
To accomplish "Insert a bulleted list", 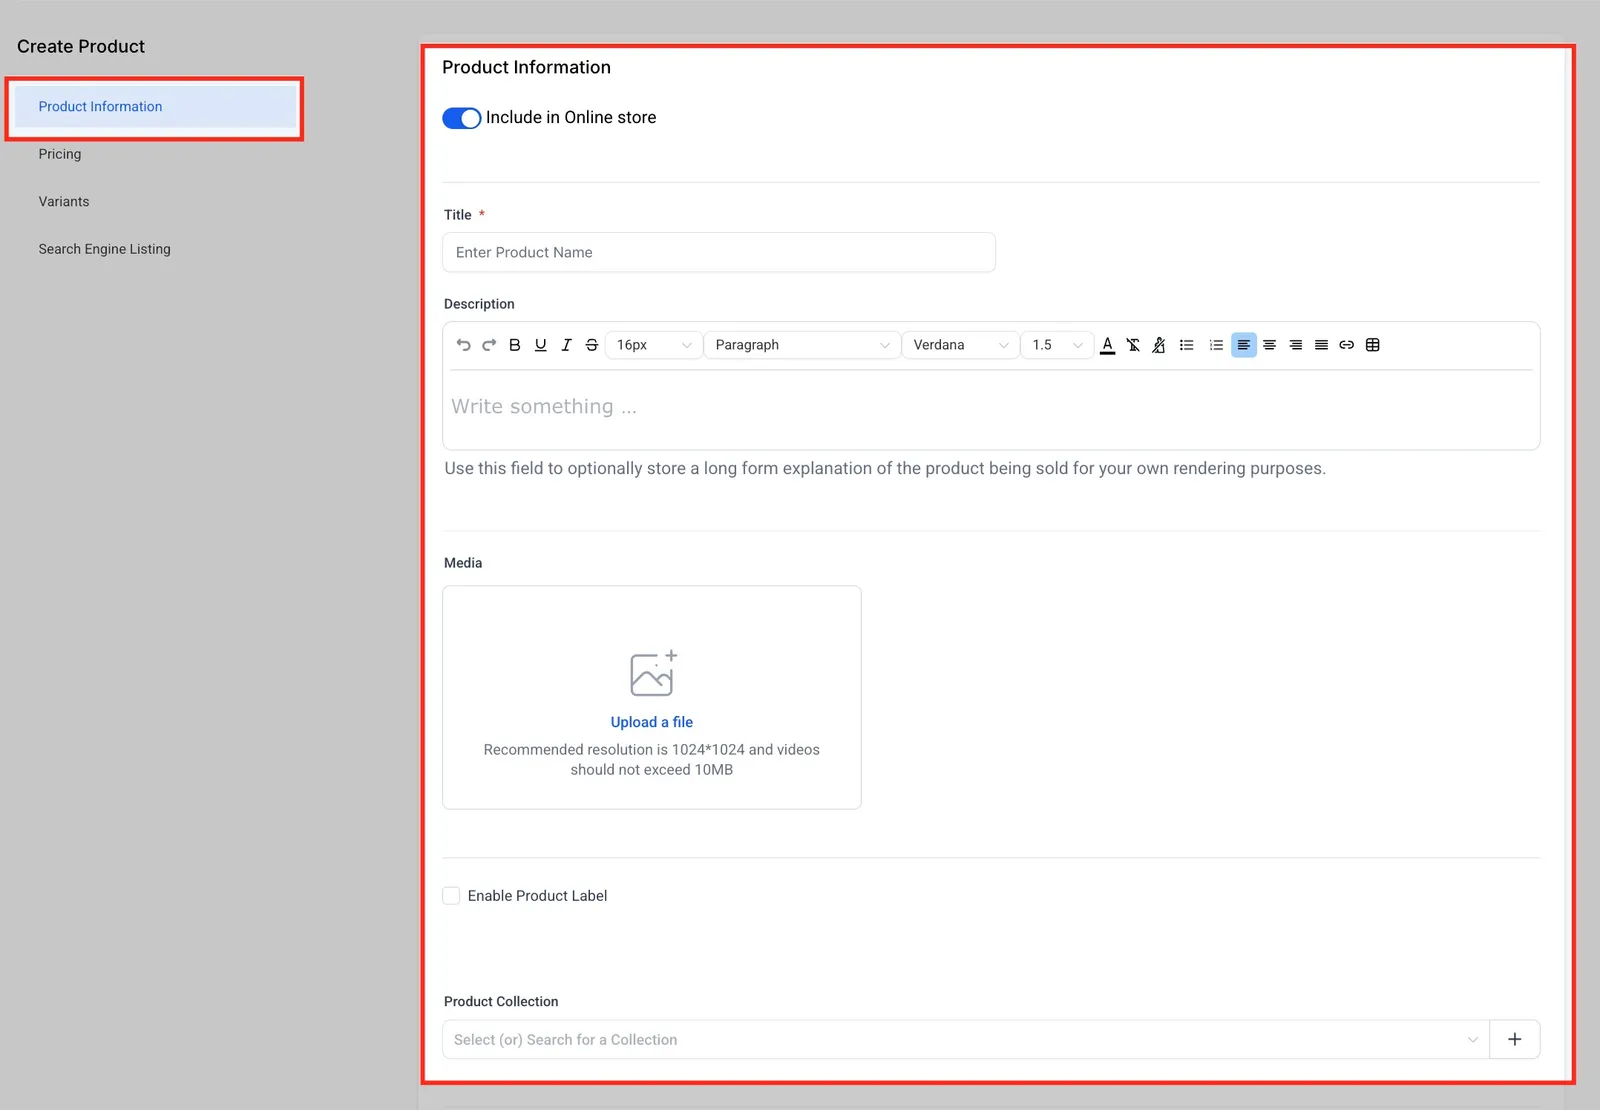I will pos(1187,345).
